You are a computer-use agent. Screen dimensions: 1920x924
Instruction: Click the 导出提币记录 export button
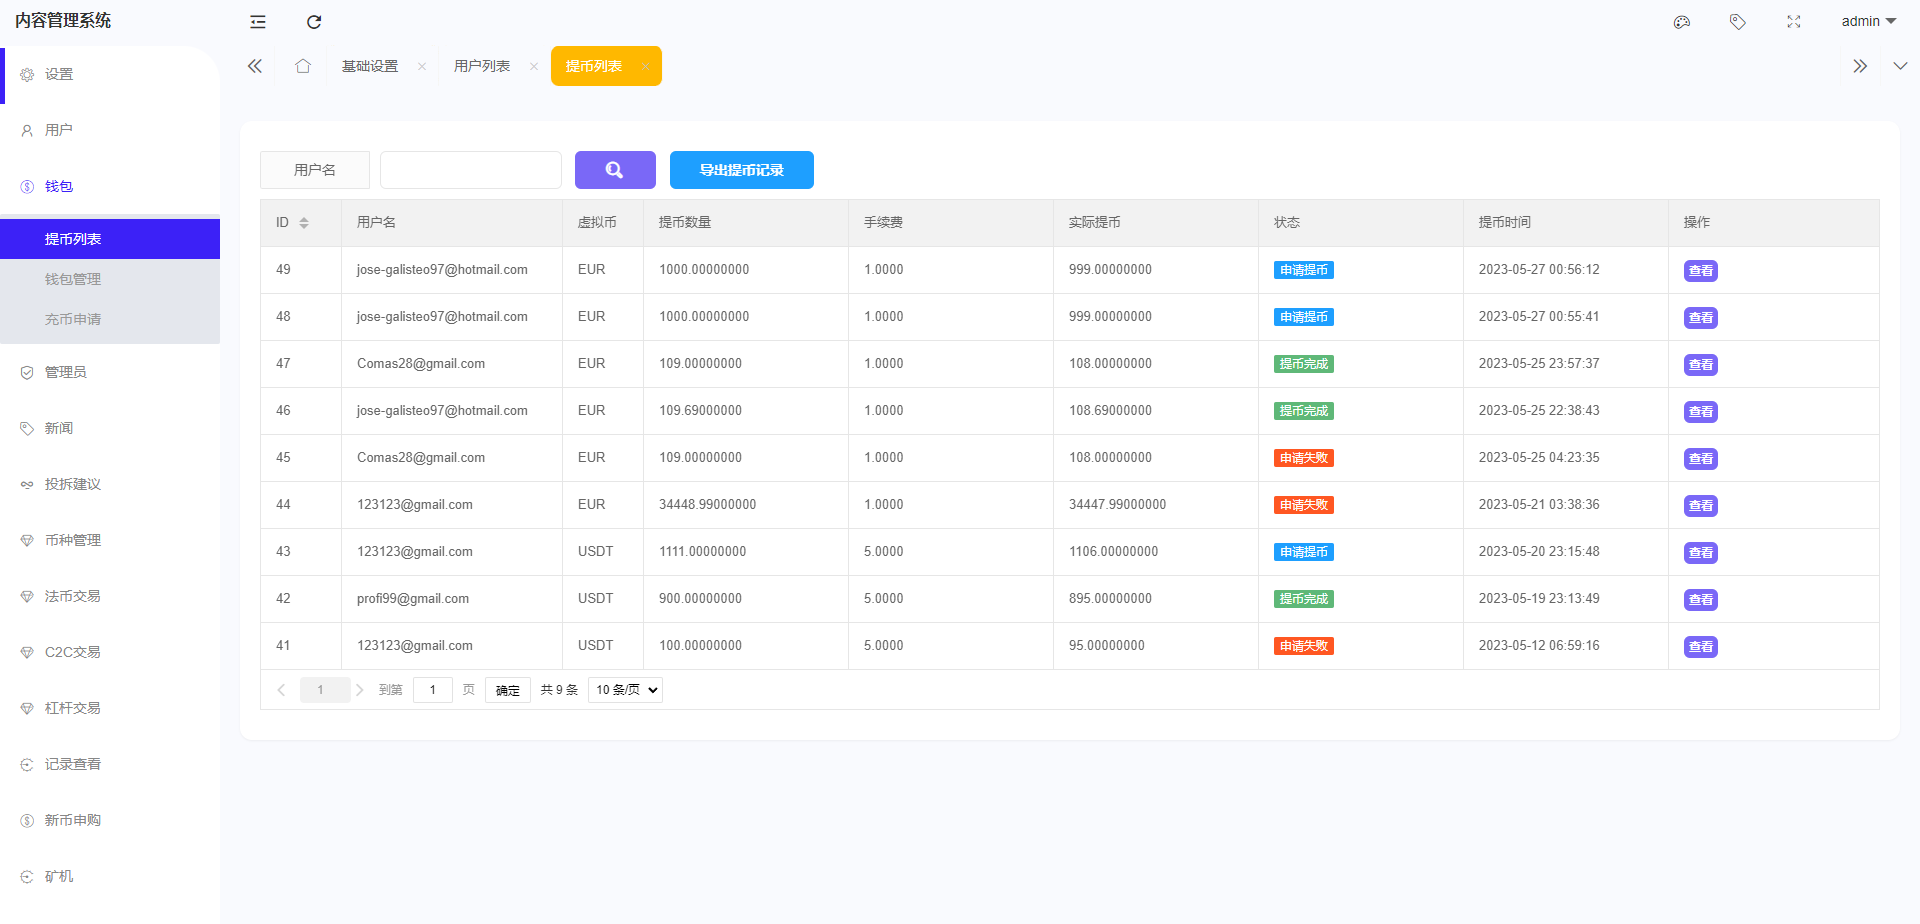click(741, 170)
